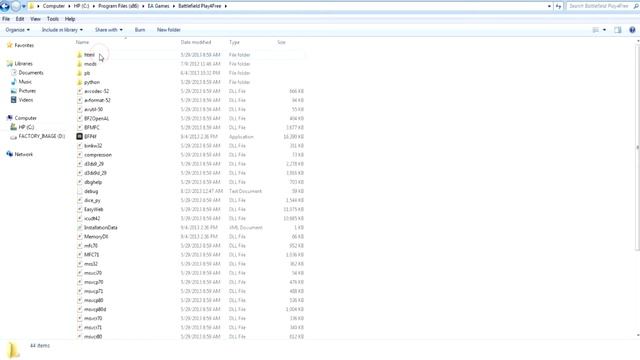Select the EasyWeb DLL file icon

80,209
